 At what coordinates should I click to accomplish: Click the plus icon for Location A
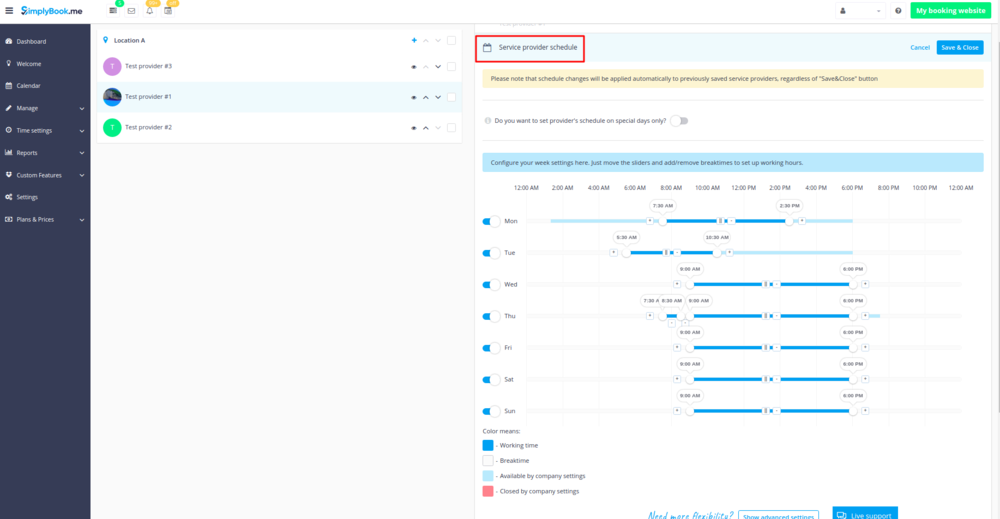pyautogui.click(x=414, y=40)
